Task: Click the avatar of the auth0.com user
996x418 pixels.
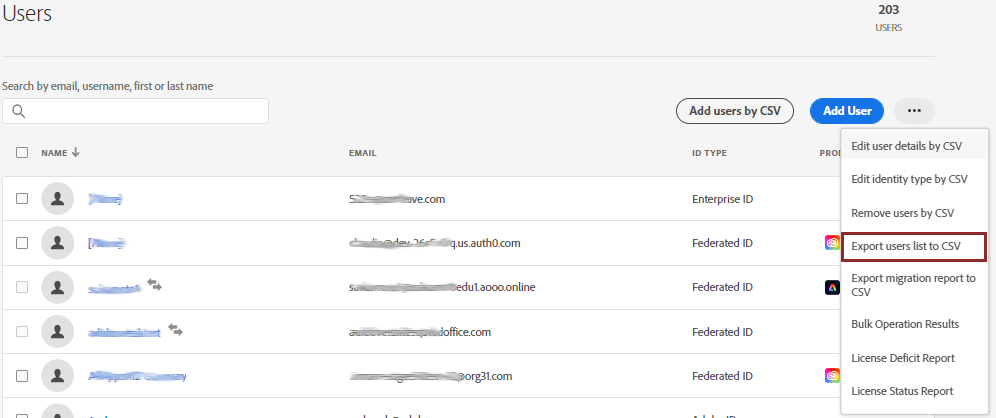Action: tap(58, 243)
